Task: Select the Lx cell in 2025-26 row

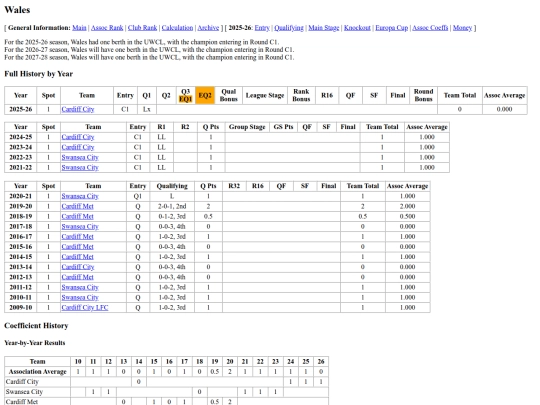Action: coord(147,109)
